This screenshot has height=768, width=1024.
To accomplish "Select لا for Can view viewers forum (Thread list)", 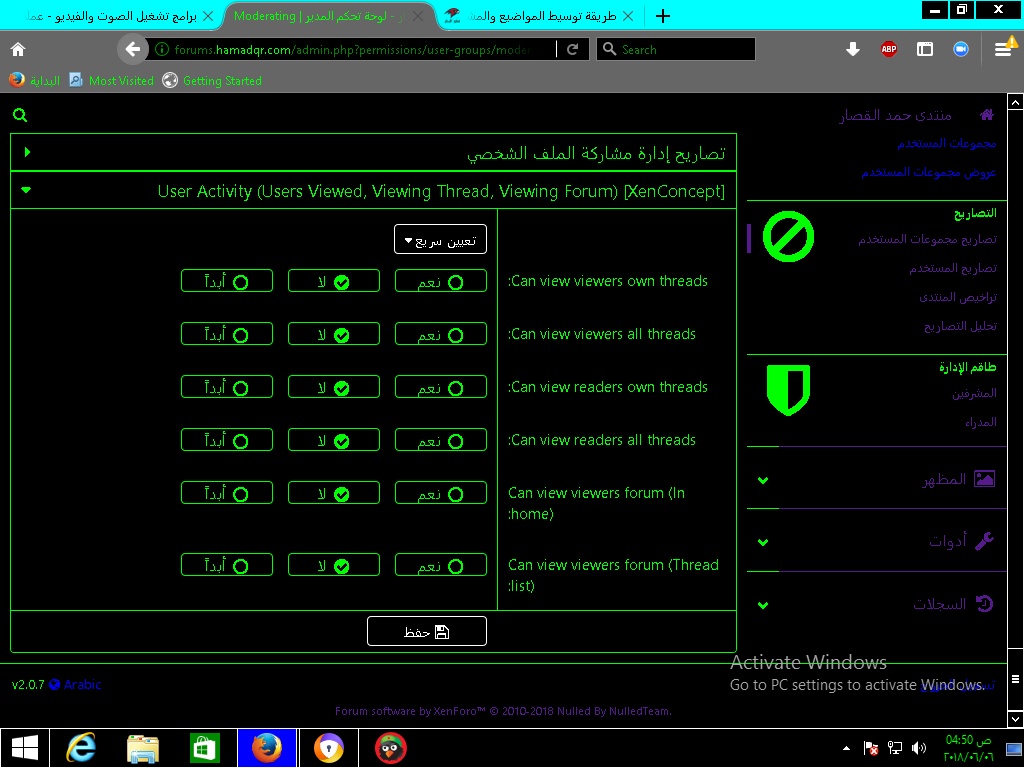I will pyautogui.click(x=334, y=566).
